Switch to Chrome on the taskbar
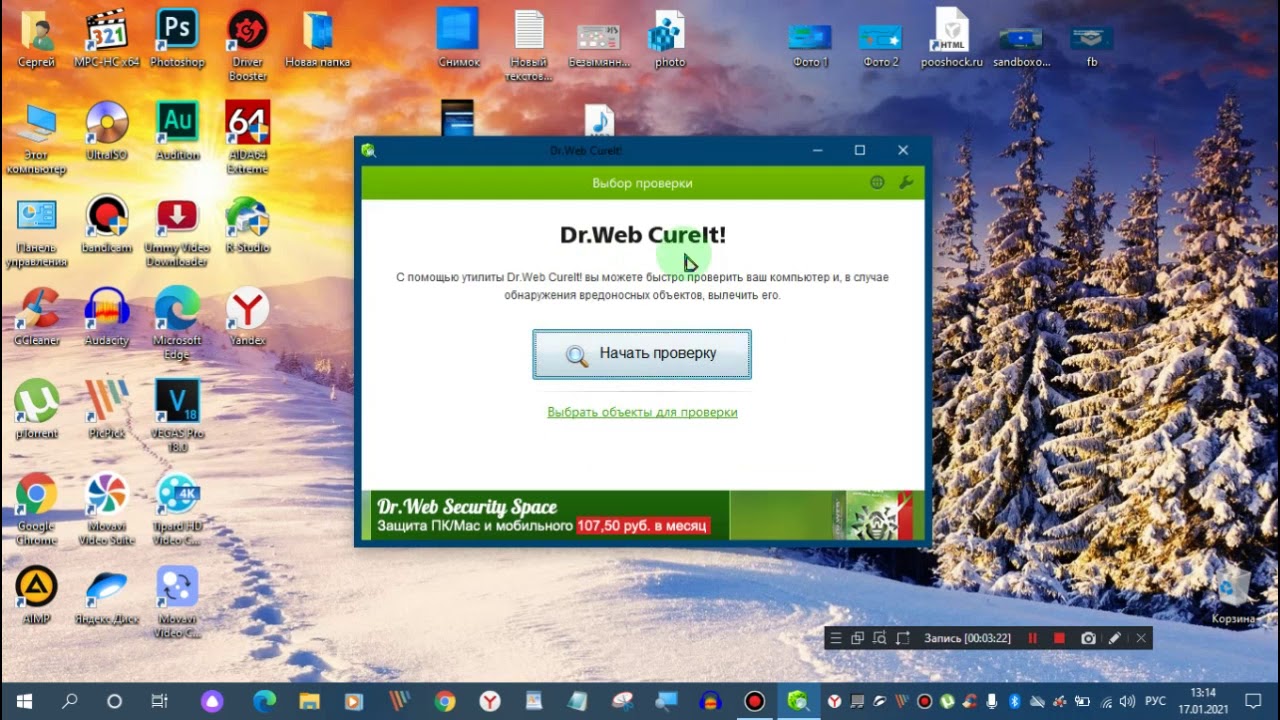 pyautogui.click(x=445, y=702)
